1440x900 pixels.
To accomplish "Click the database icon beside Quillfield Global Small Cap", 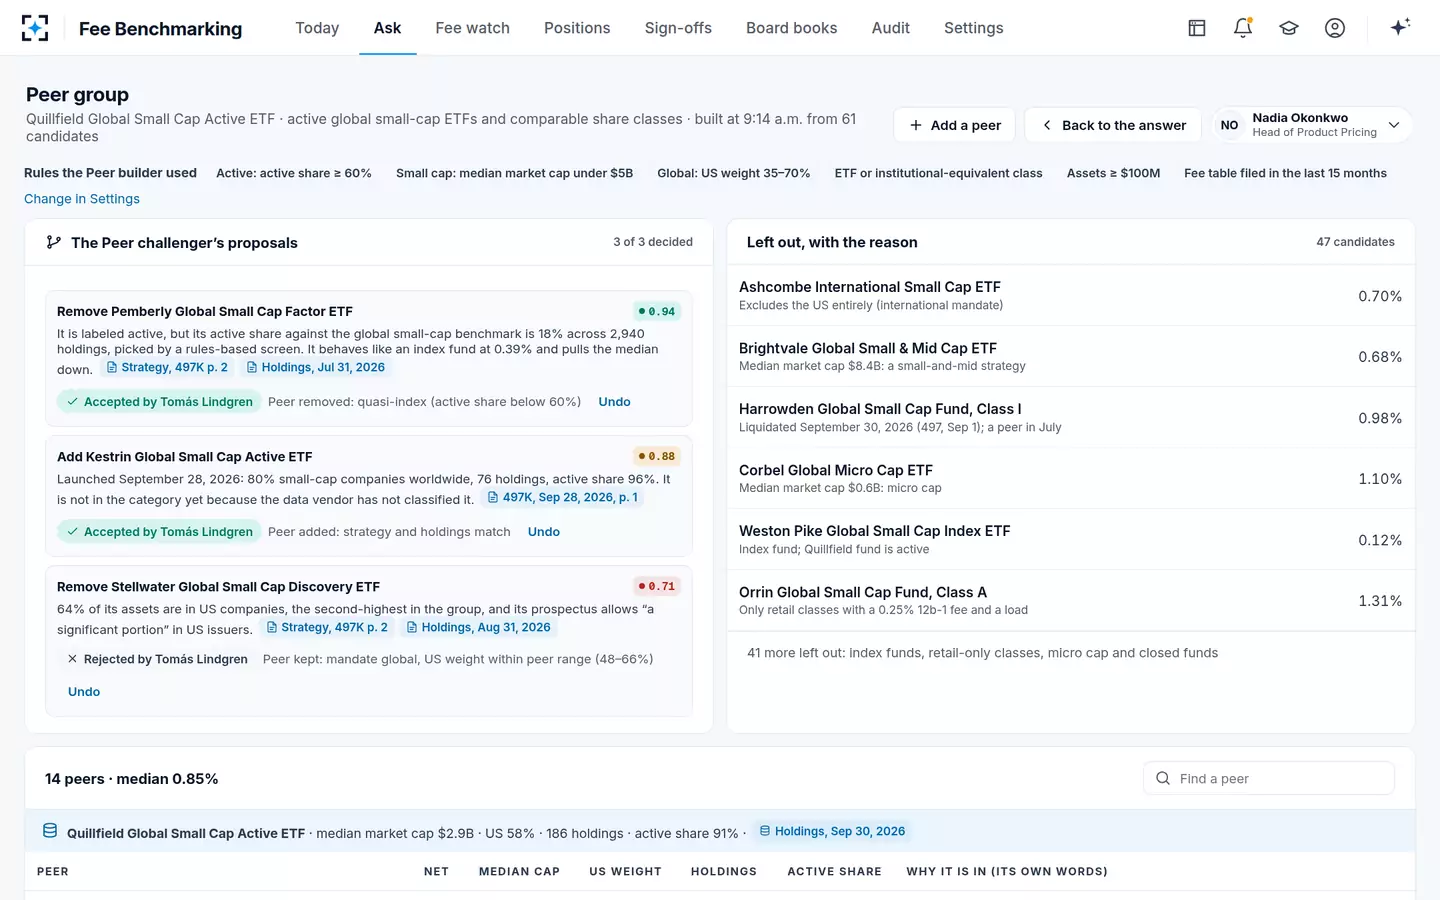I will (x=50, y=831).
